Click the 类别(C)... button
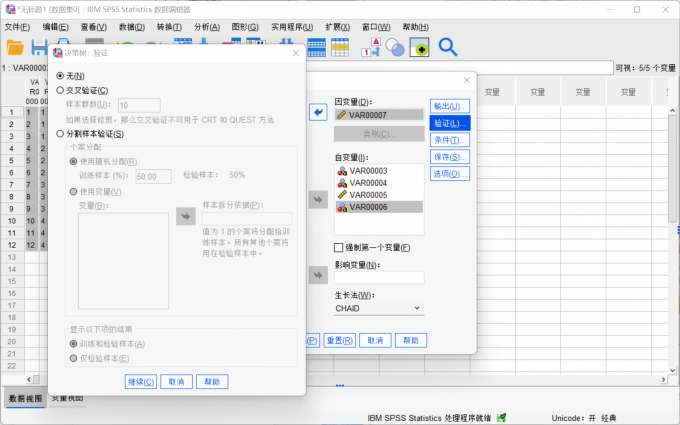Screen dimensions: 680x425 pos(379,134)
